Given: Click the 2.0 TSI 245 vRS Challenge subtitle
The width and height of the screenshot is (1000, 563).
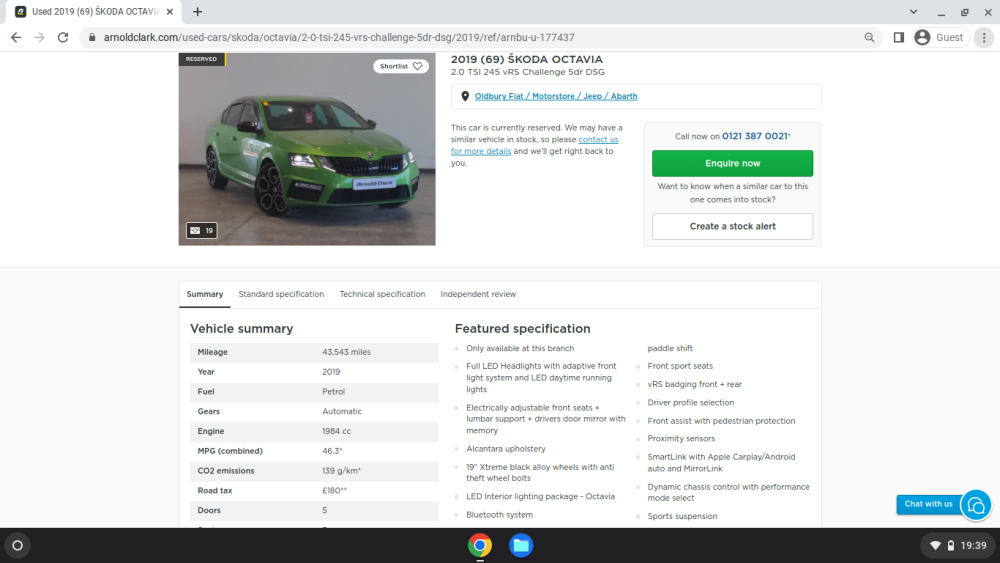Looking at the screenshot, I should pos(528,72).
